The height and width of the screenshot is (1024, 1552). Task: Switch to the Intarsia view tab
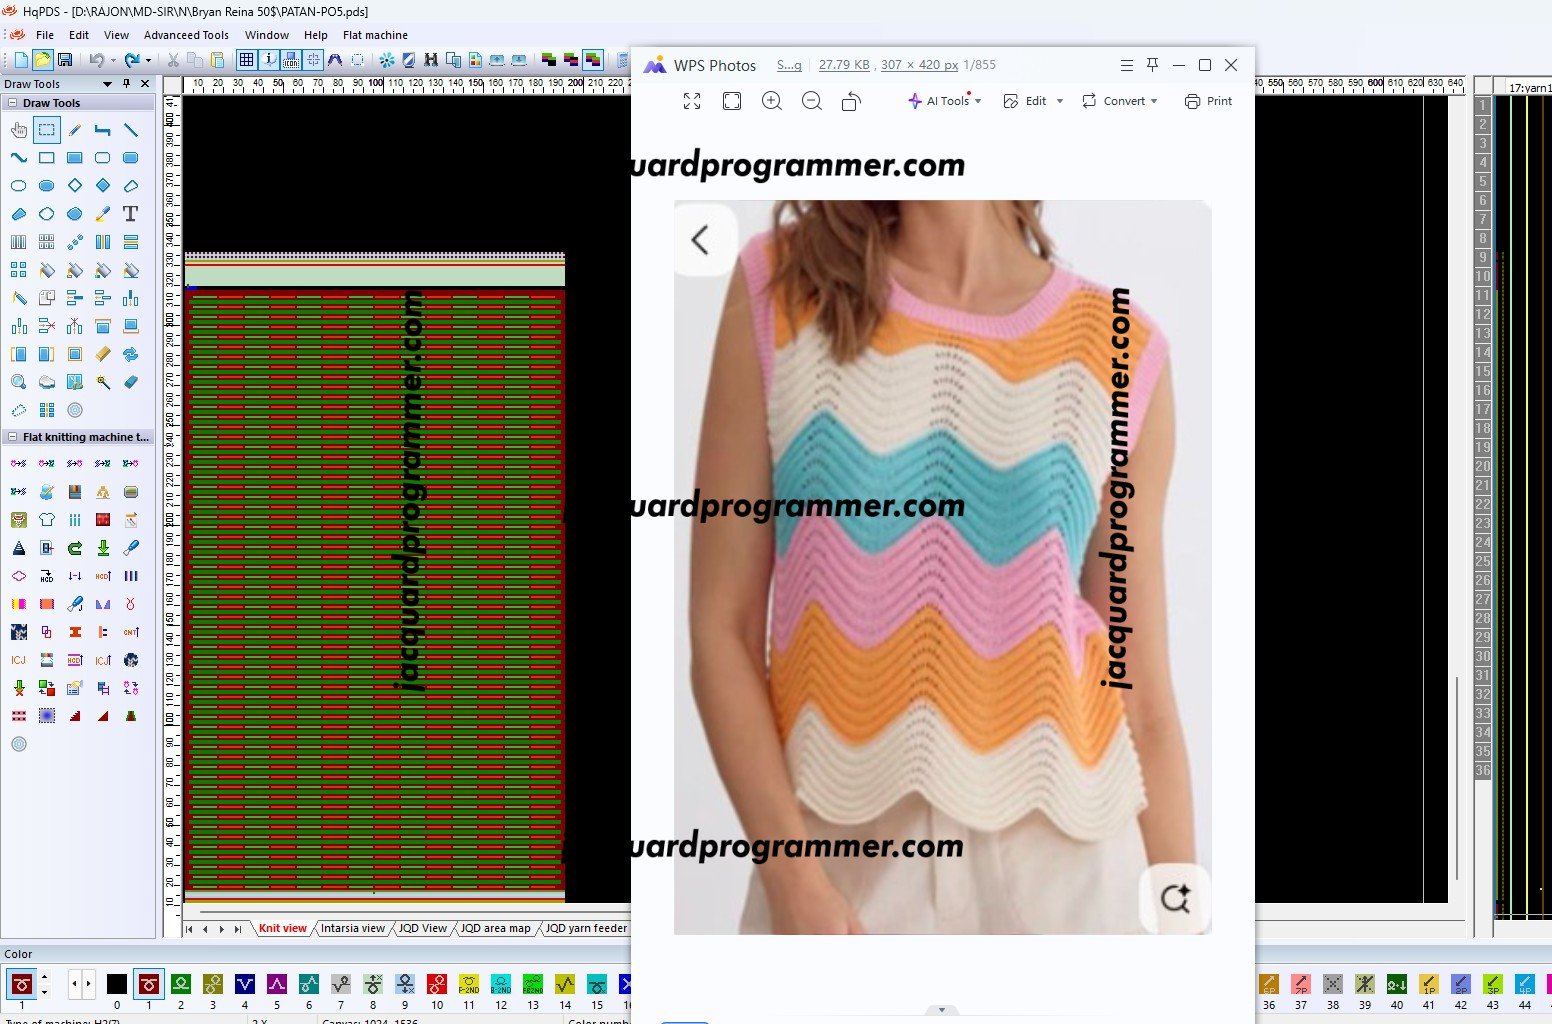352,928
